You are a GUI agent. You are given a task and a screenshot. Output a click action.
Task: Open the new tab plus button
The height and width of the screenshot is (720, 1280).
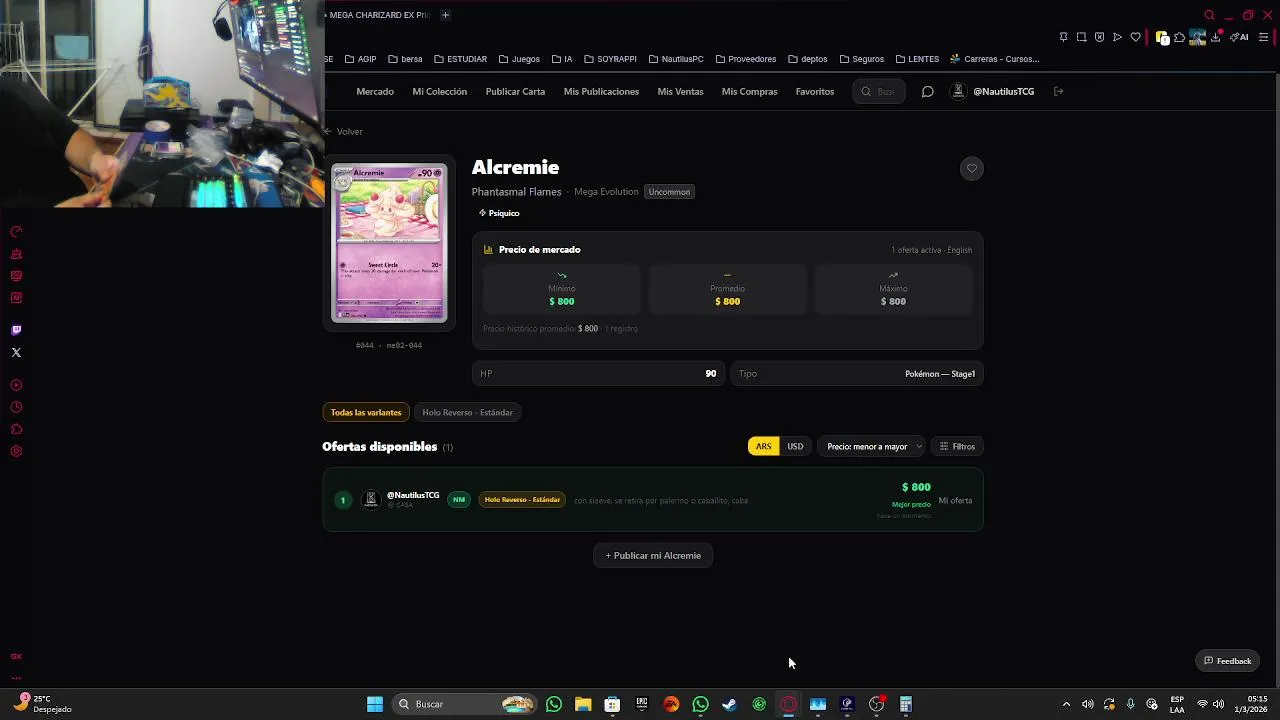445,15
